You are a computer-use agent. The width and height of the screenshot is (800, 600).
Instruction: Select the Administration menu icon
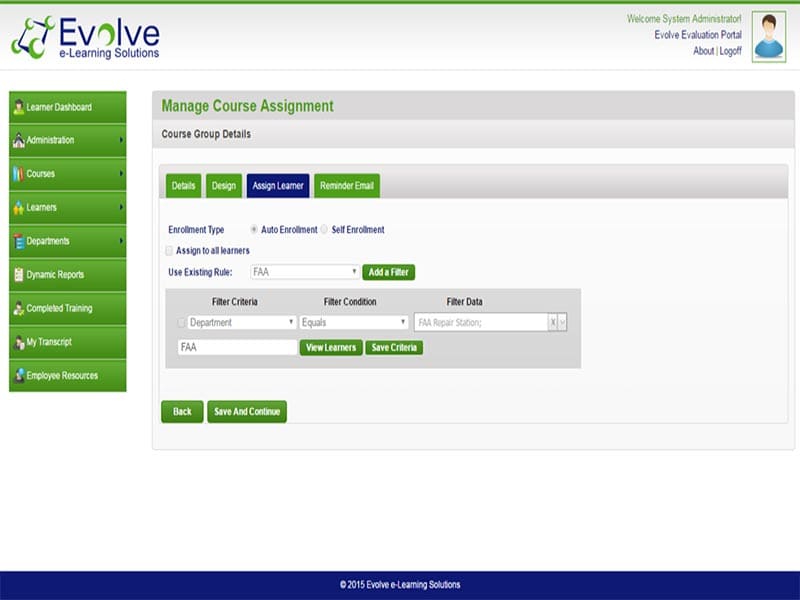pos(18,139)
